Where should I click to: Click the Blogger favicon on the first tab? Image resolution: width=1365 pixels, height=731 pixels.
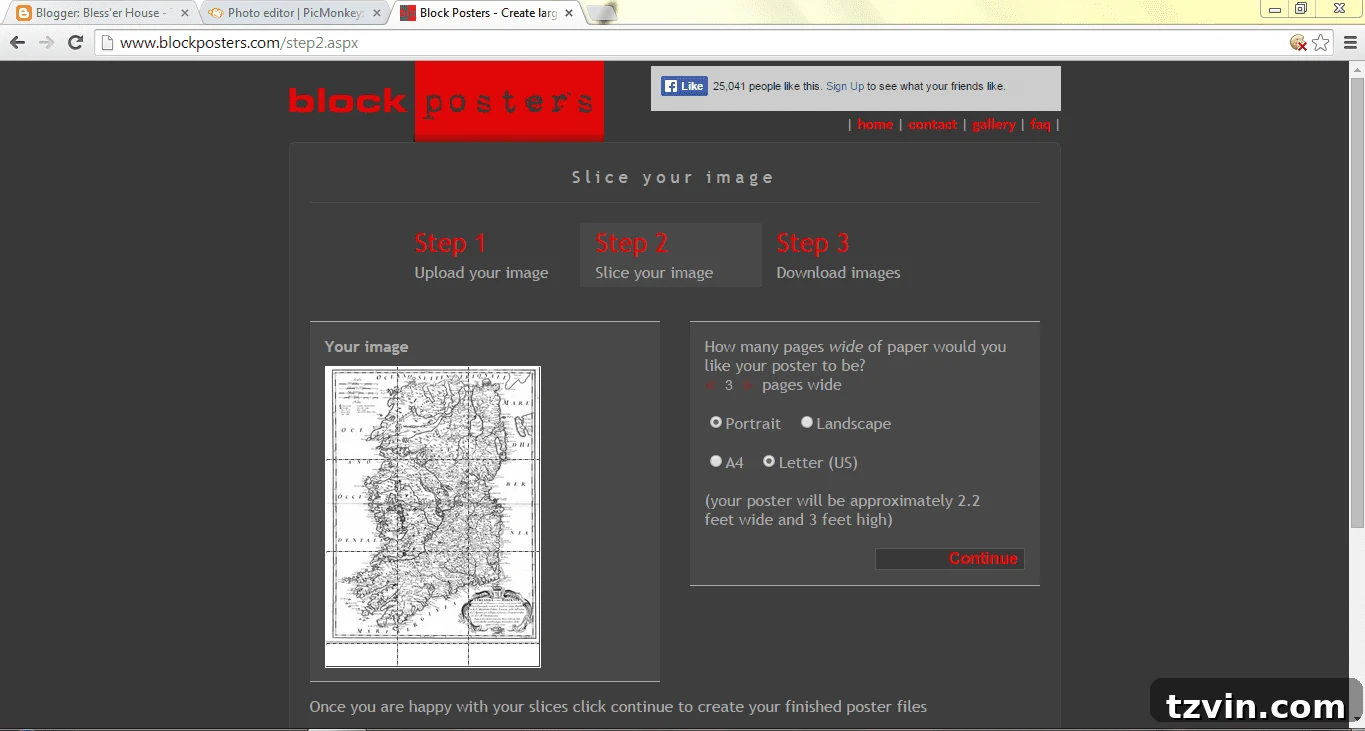pyautogui.click(x=24, y=13)
